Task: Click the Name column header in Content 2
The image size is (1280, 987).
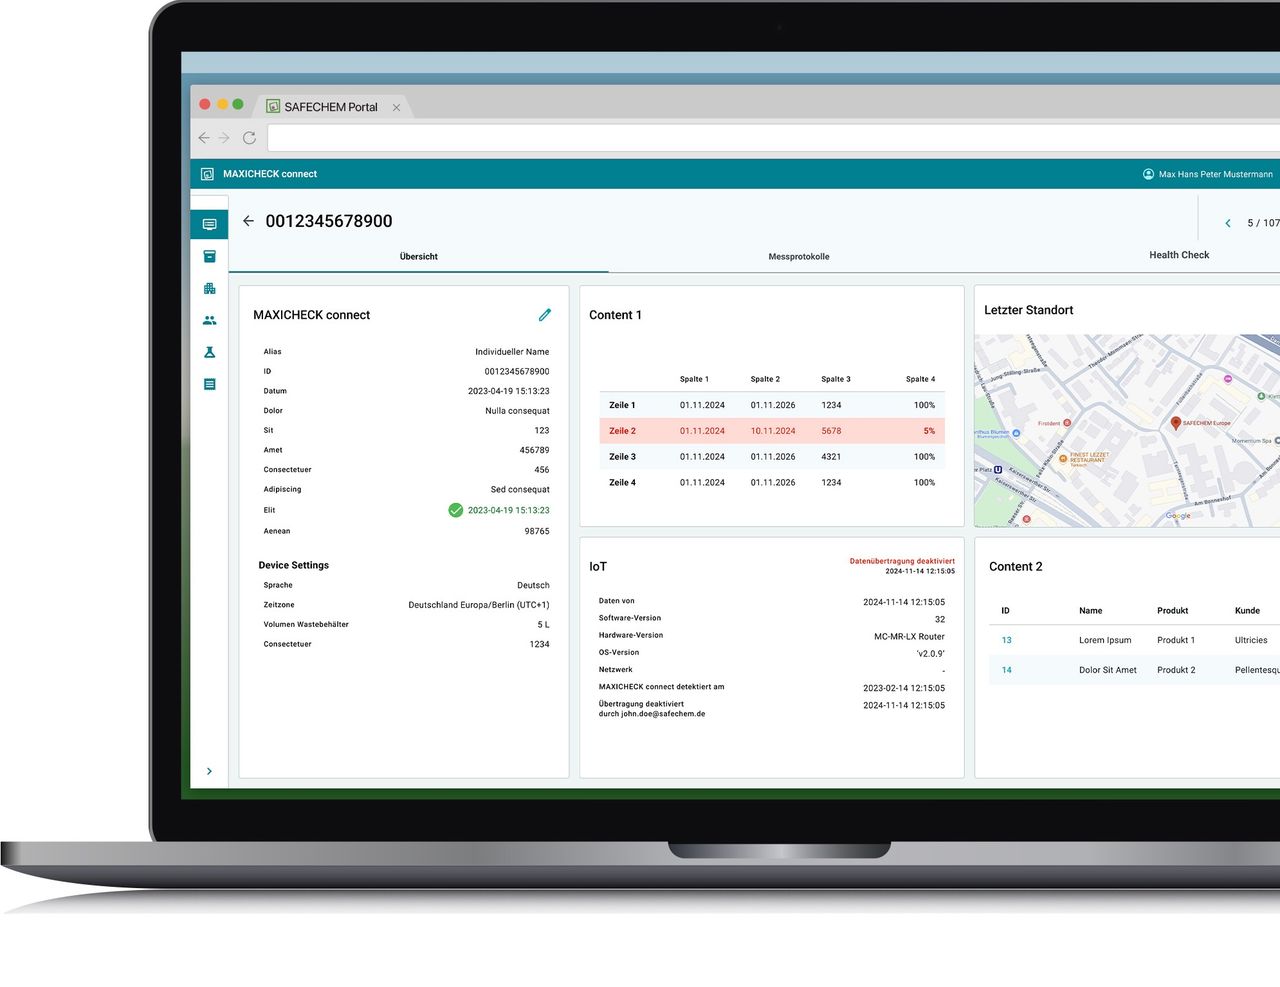Action: click(x=1090, y=610)
